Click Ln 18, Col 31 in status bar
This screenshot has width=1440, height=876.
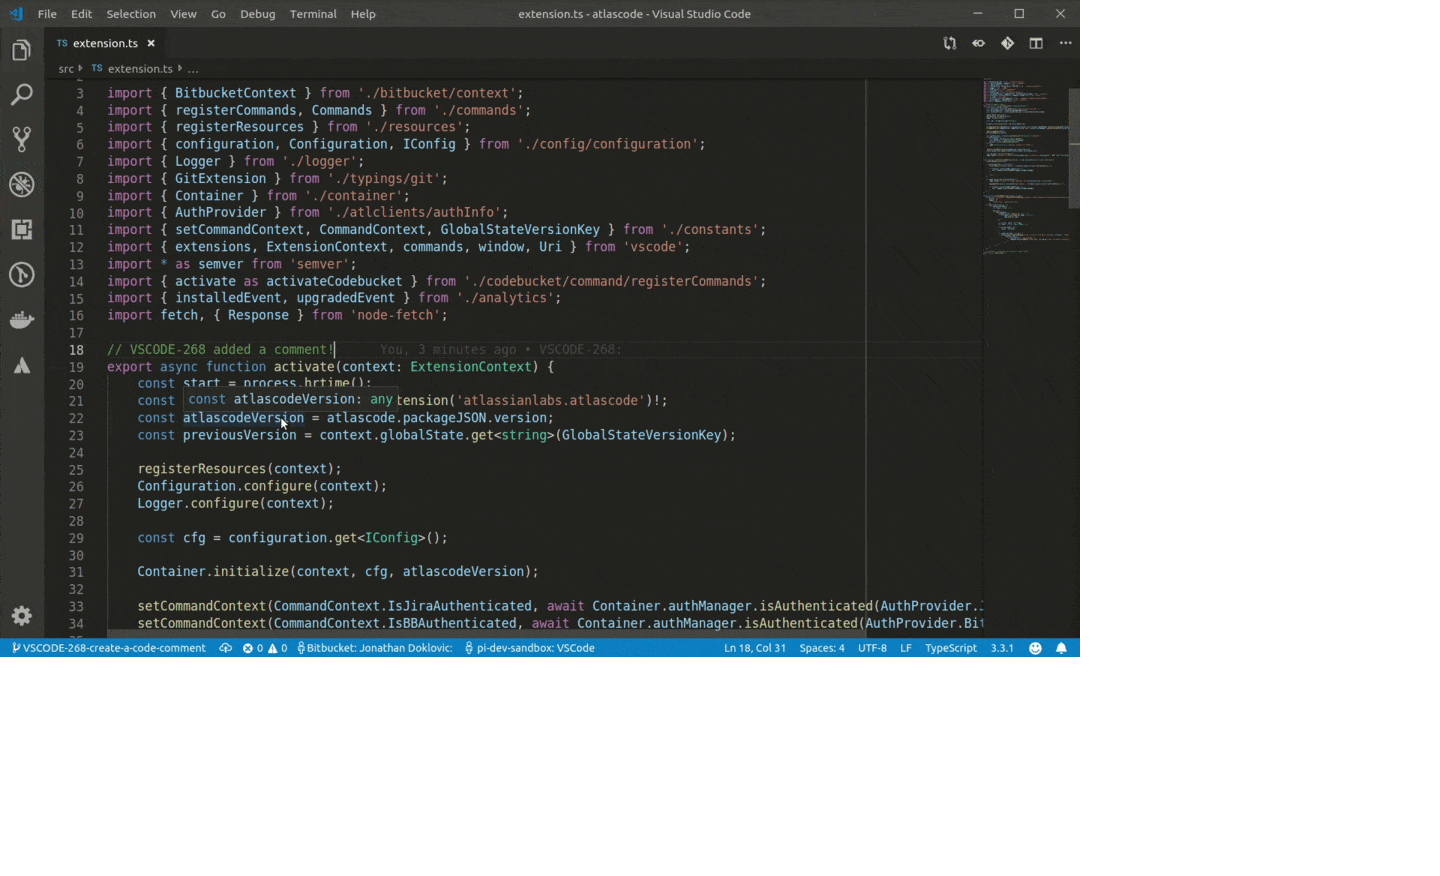click(x=755, y=648)
